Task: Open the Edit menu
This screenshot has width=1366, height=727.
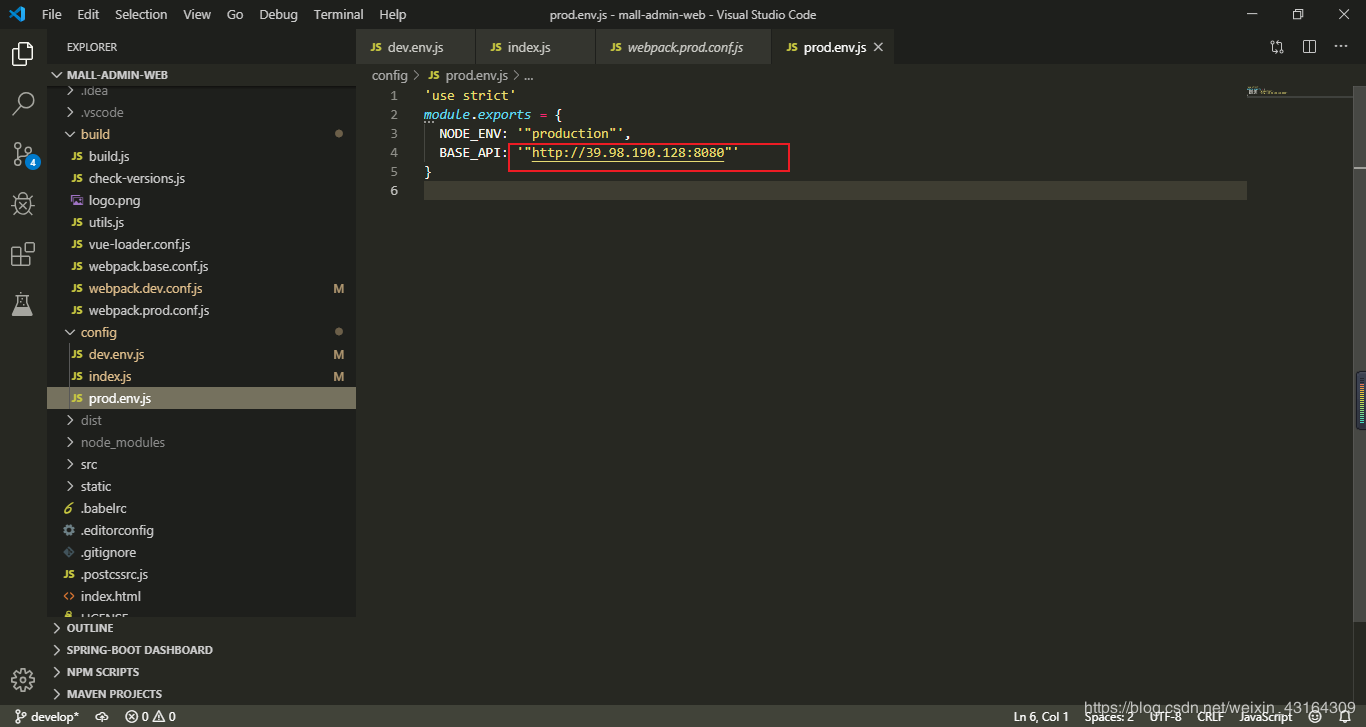Action: 88,14
